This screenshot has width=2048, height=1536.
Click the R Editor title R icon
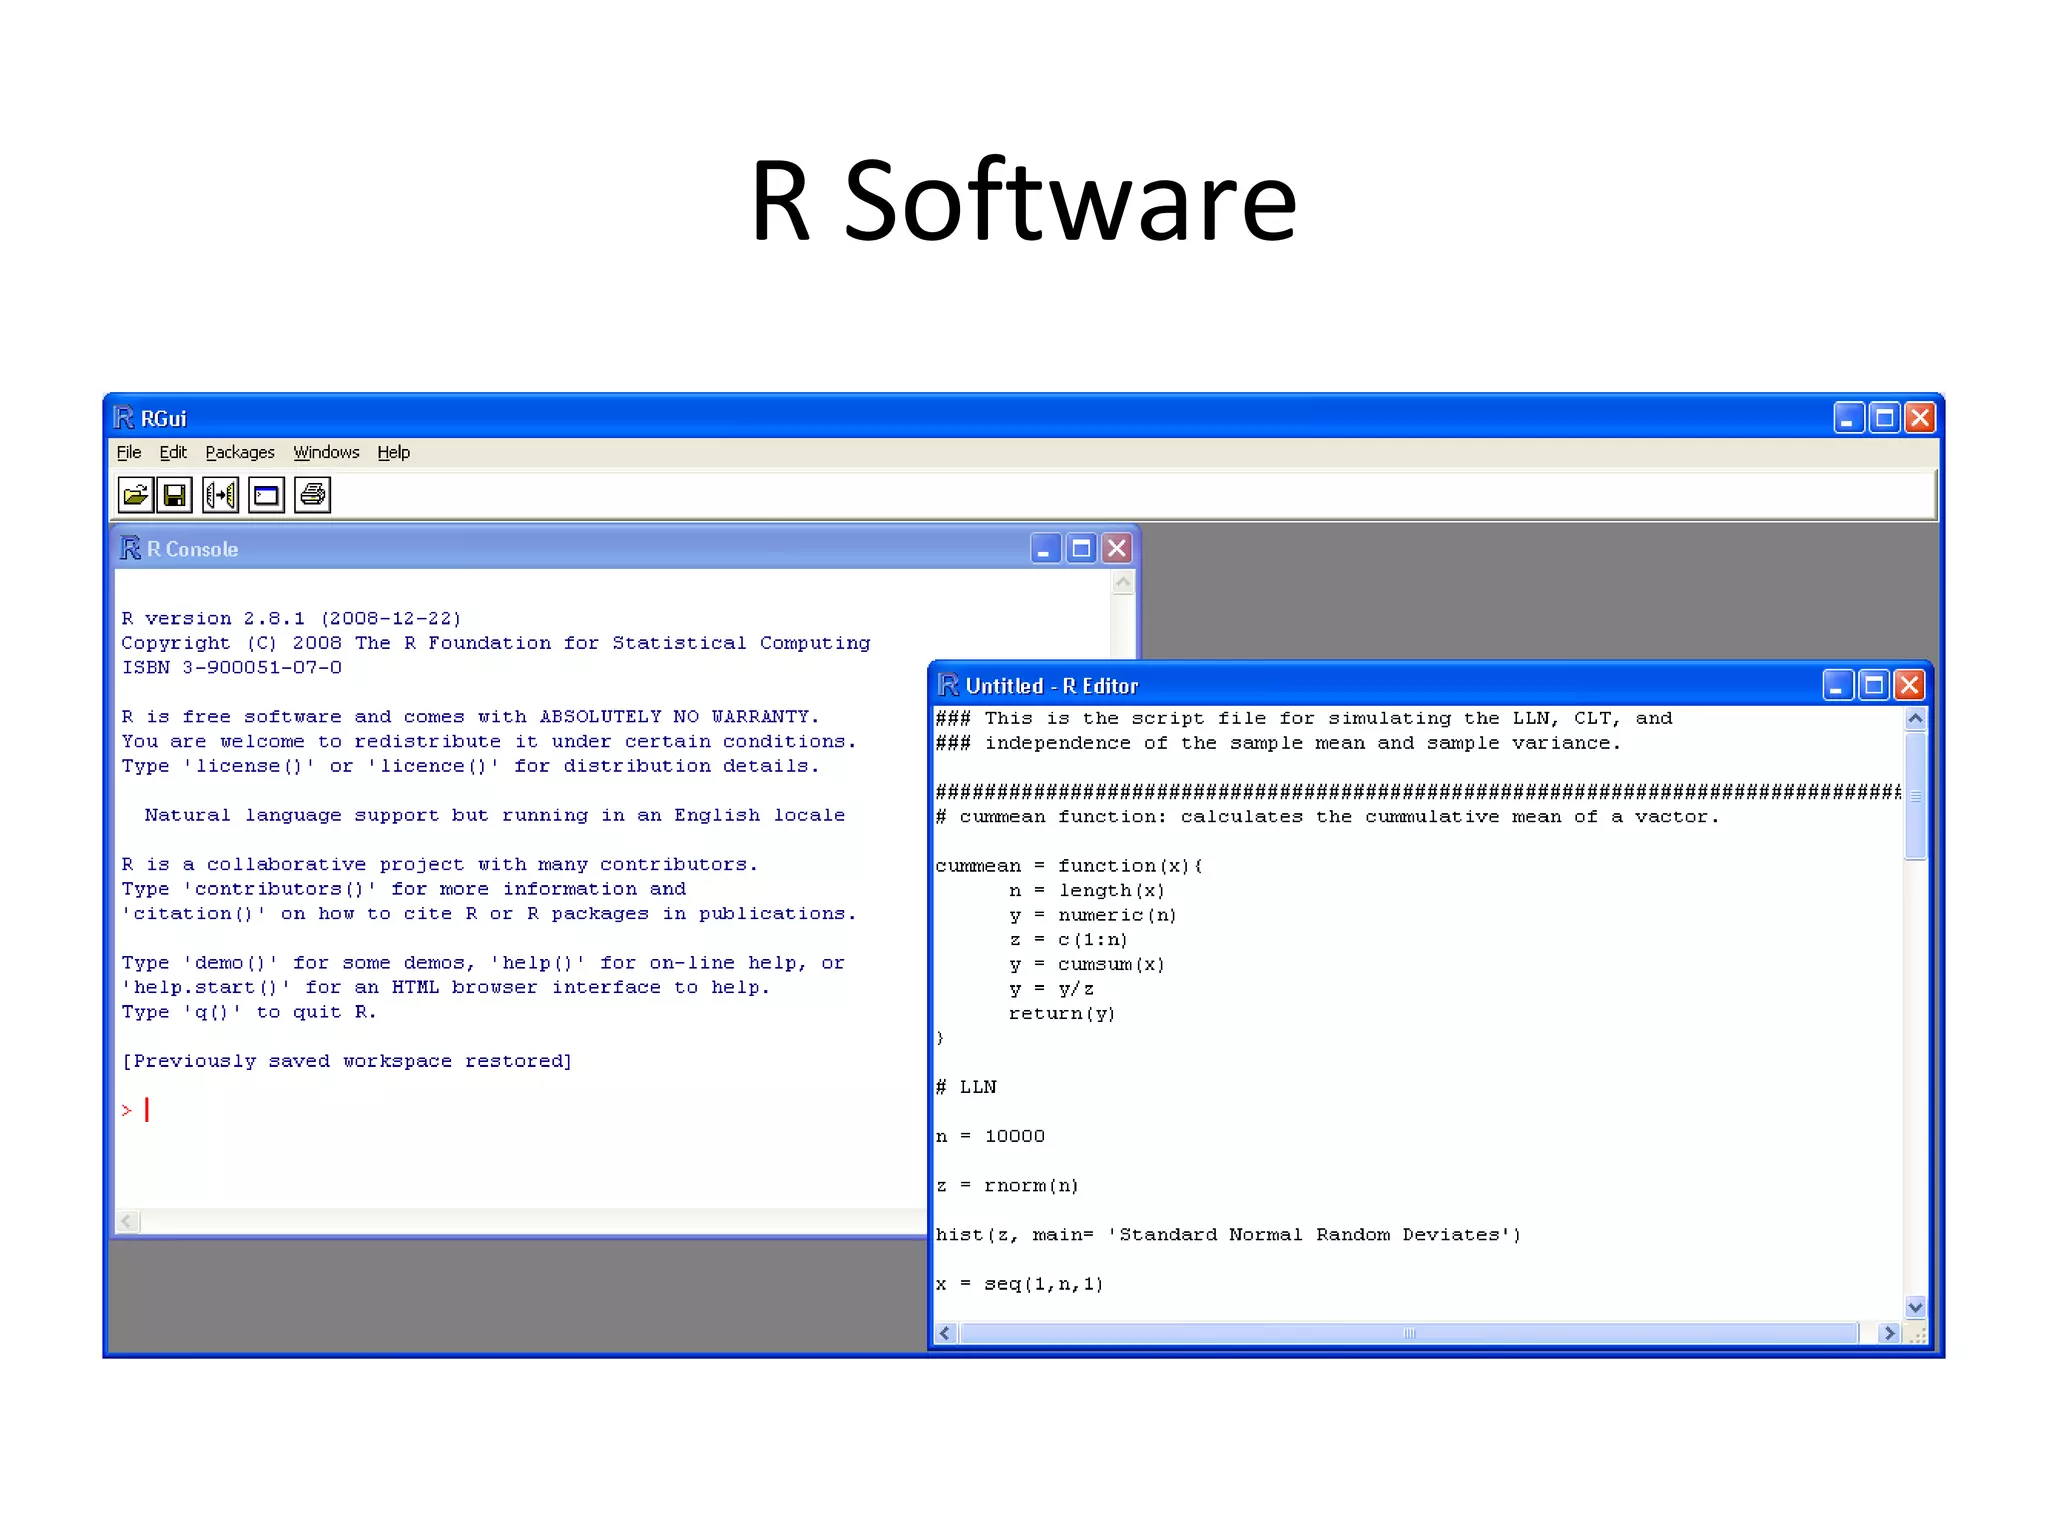pyautogui.click(x=947, y=685)
